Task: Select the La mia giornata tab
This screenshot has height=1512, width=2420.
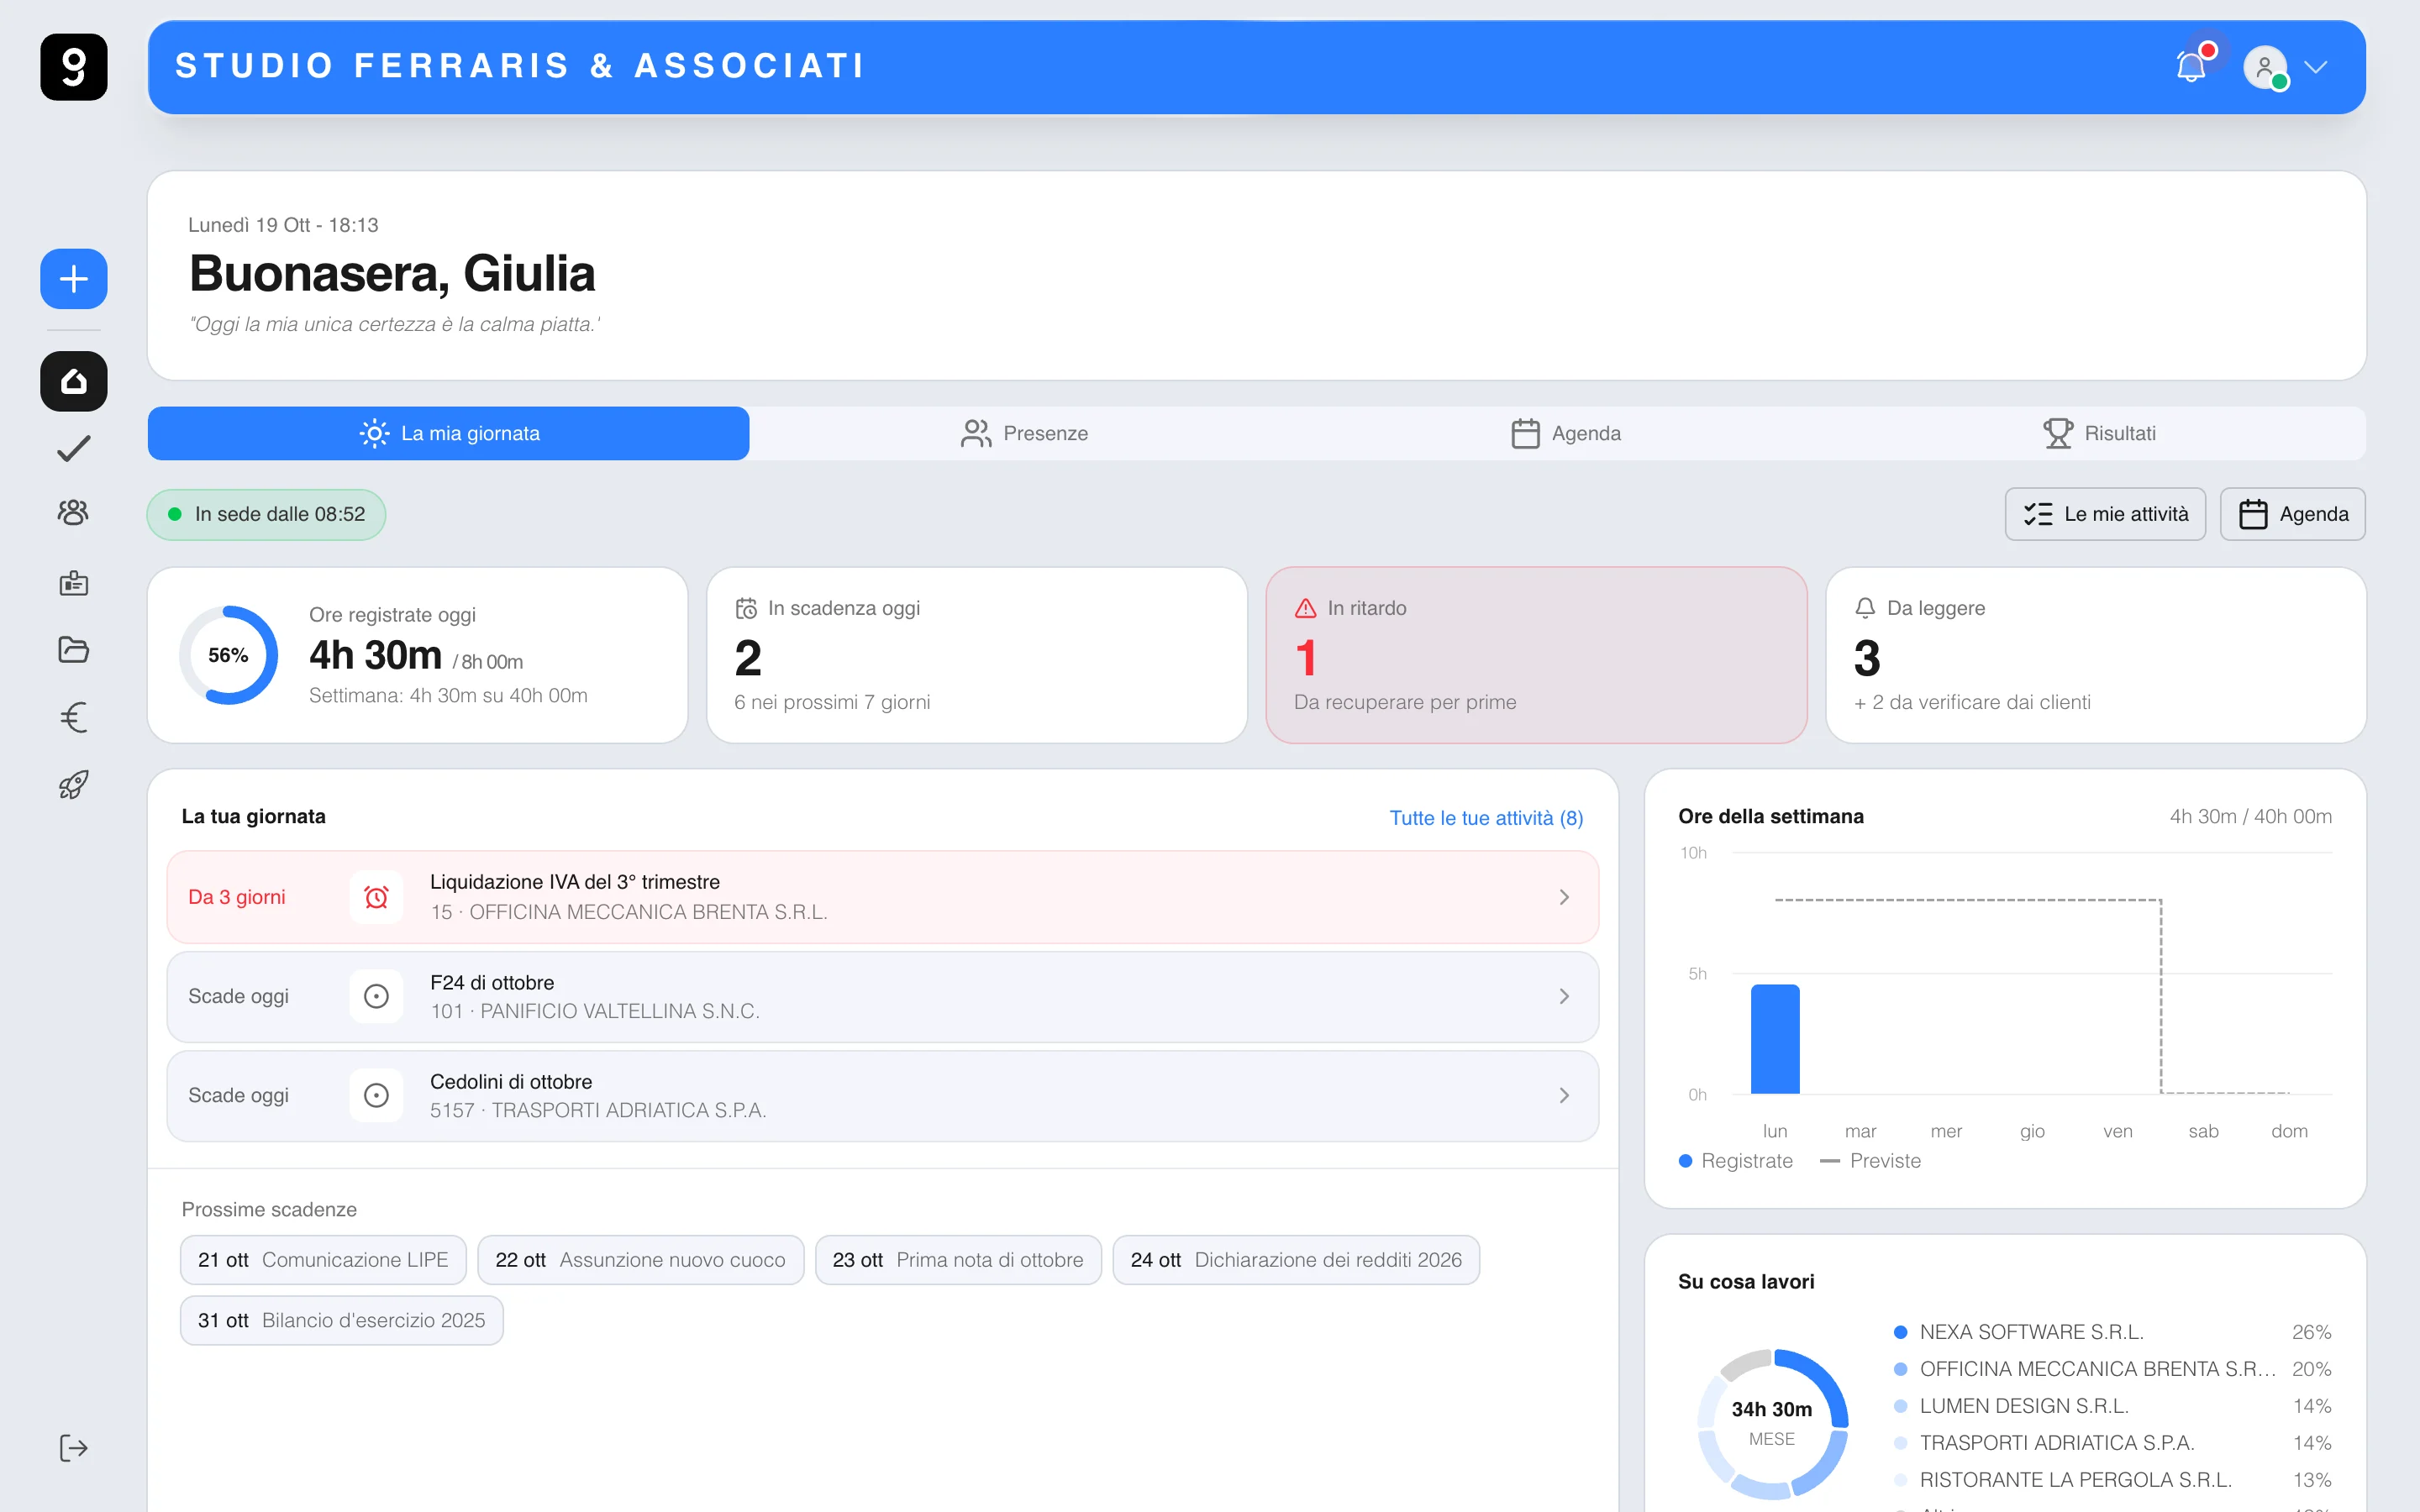Action: click(x=449, y=433)
